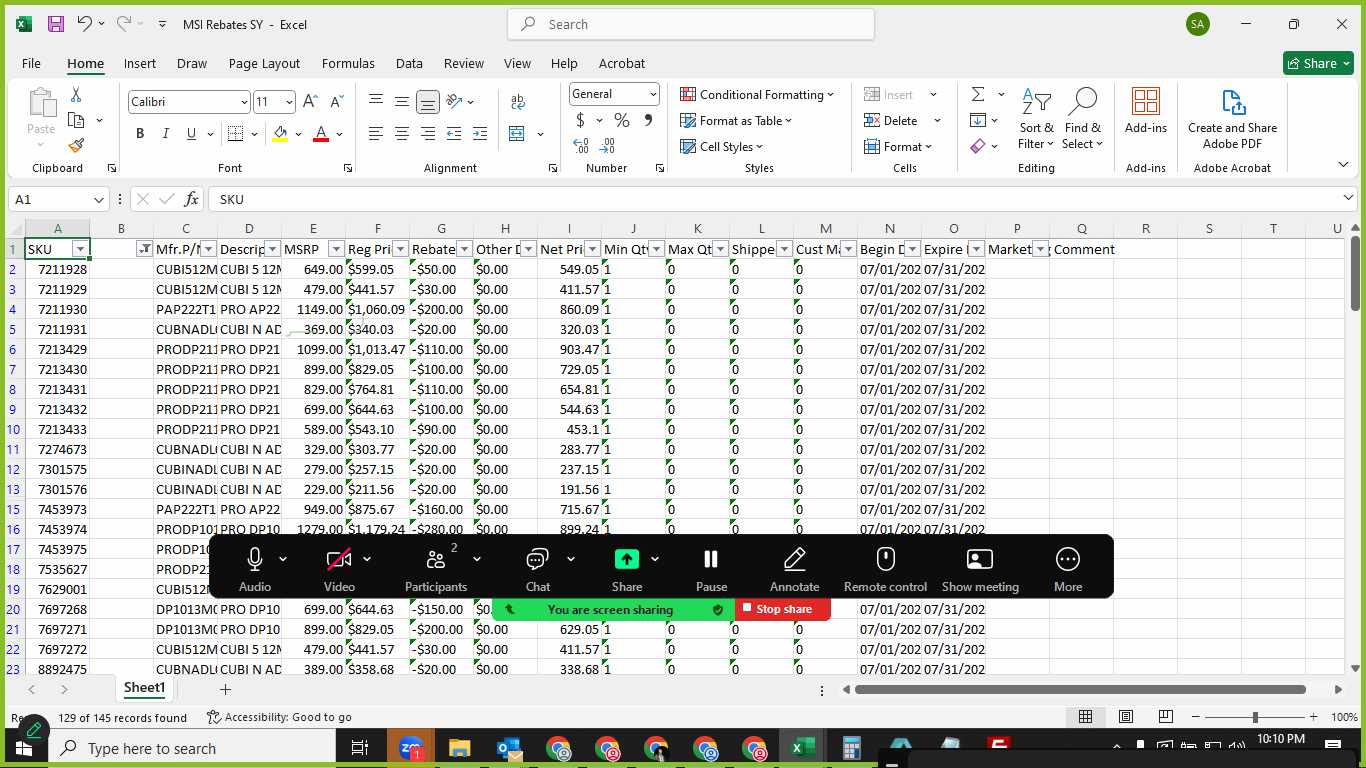Viewport: 1366px width, 768px height.
Task: Click the Windows Start button
Action: 22,748
